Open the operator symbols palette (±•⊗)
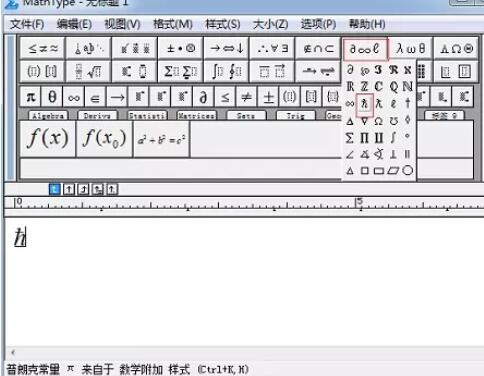This screenshot has height=376, width=484. [x=181, y=49]
